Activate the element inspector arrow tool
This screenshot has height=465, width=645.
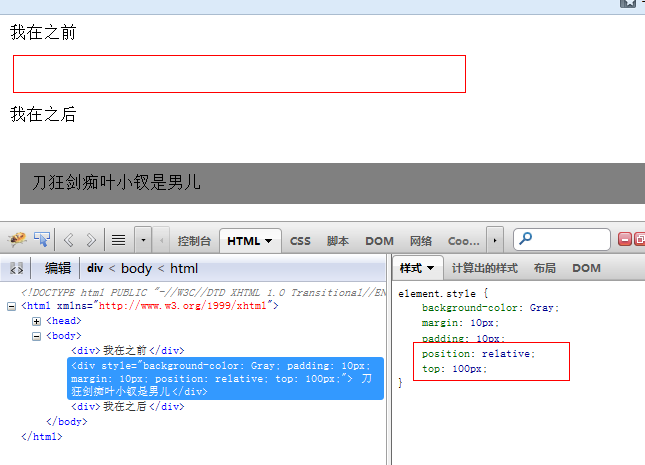pos(42,239)
